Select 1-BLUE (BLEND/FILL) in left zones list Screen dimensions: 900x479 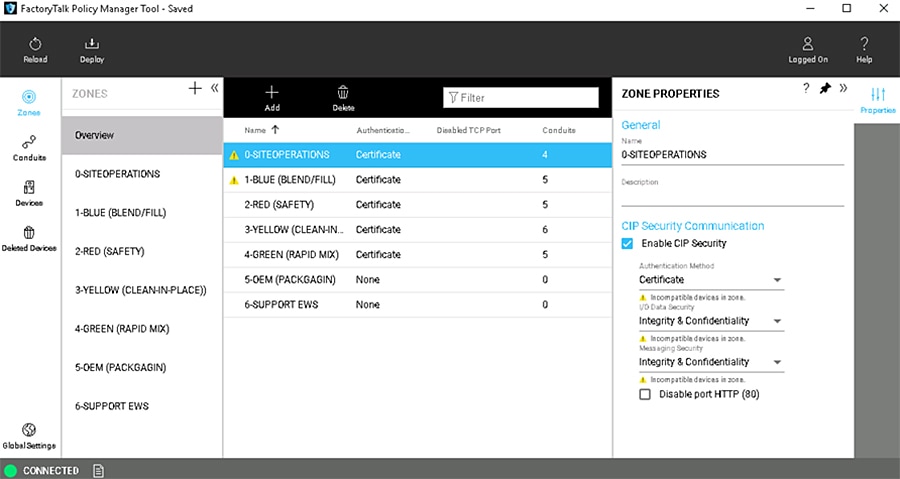pyautogui.click(x=142, y=213)
